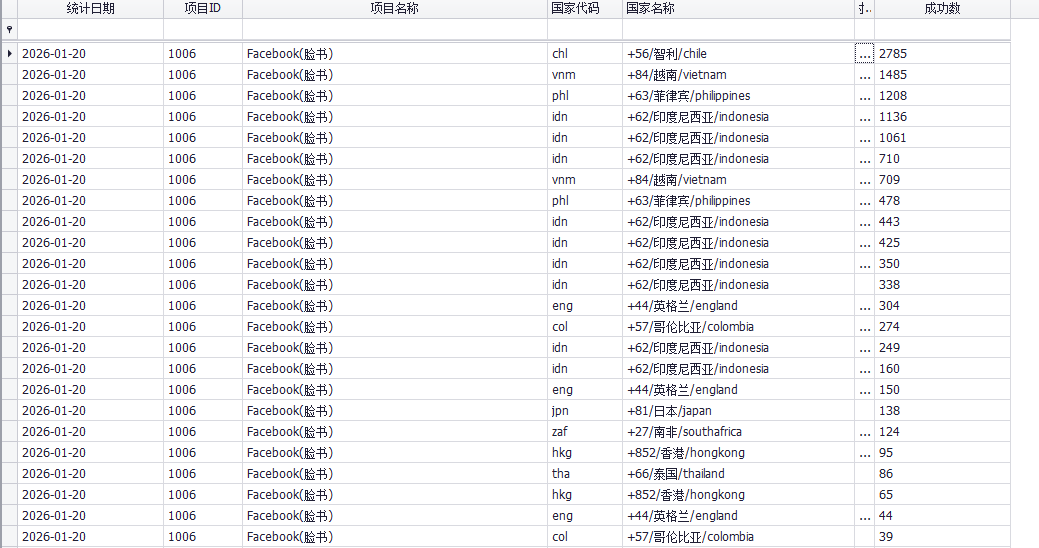Open the ellipsis button in the 44 row
This screenshot has width=1039, height=548.
pos(865,516)
